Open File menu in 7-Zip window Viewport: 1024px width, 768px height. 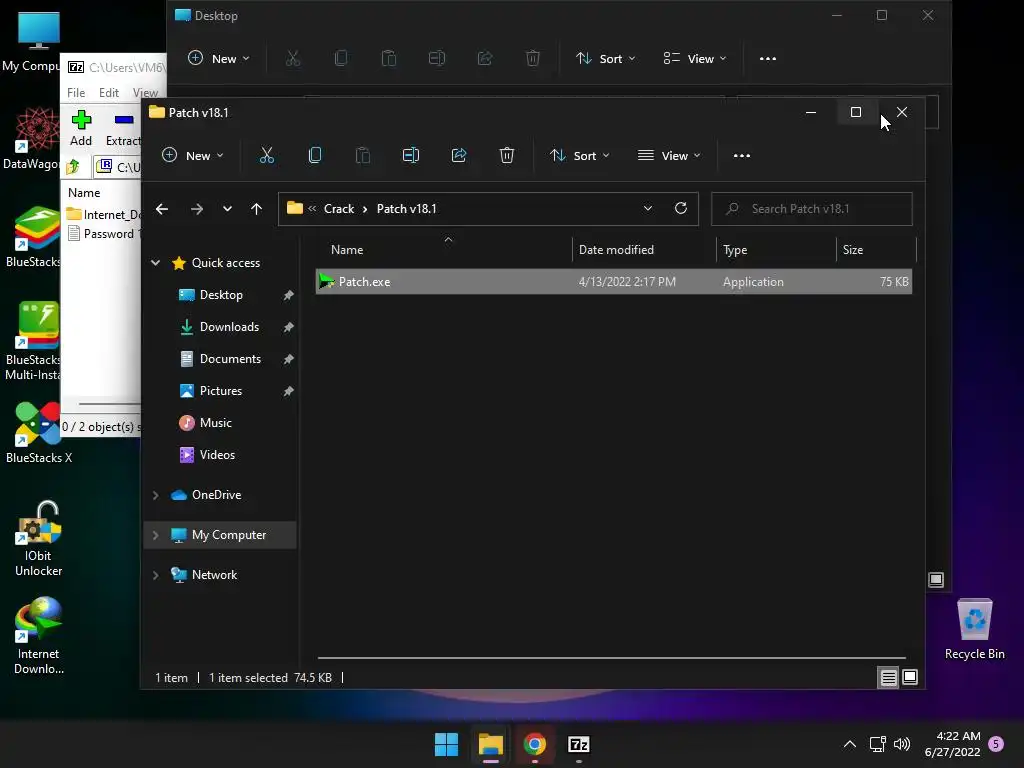76,93
